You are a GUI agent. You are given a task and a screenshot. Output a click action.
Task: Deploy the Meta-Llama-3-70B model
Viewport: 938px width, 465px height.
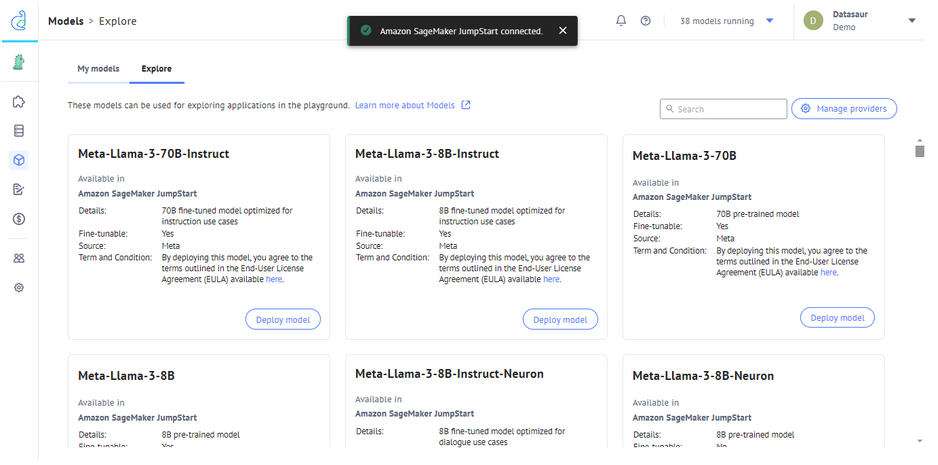coord(838,318)
